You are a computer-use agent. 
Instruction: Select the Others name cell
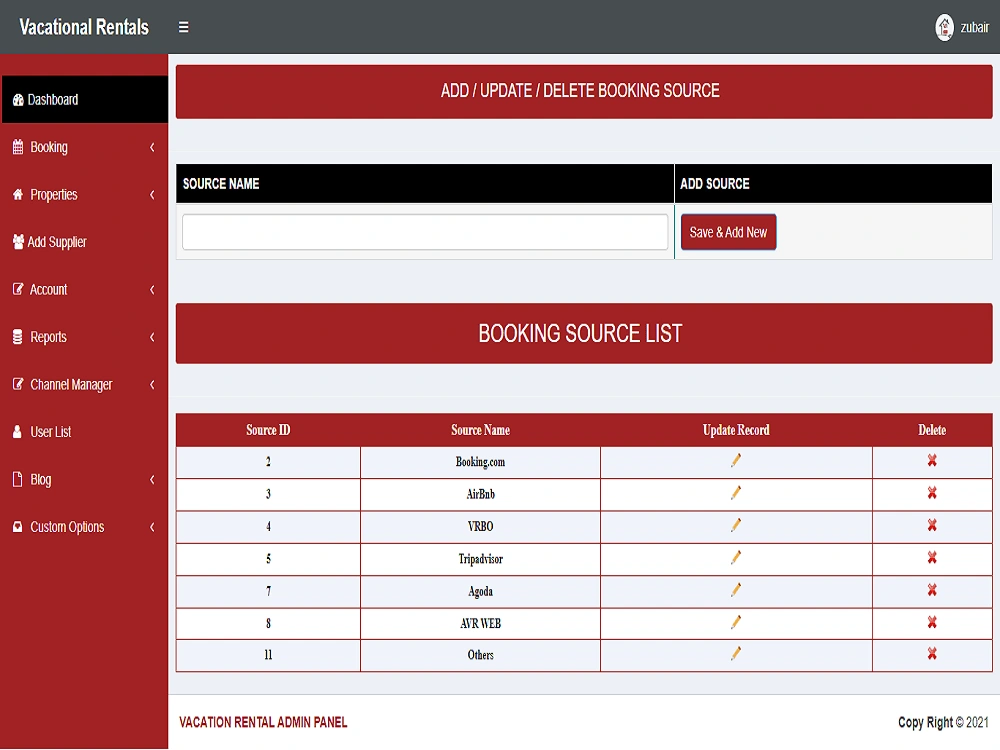[480, 655]
